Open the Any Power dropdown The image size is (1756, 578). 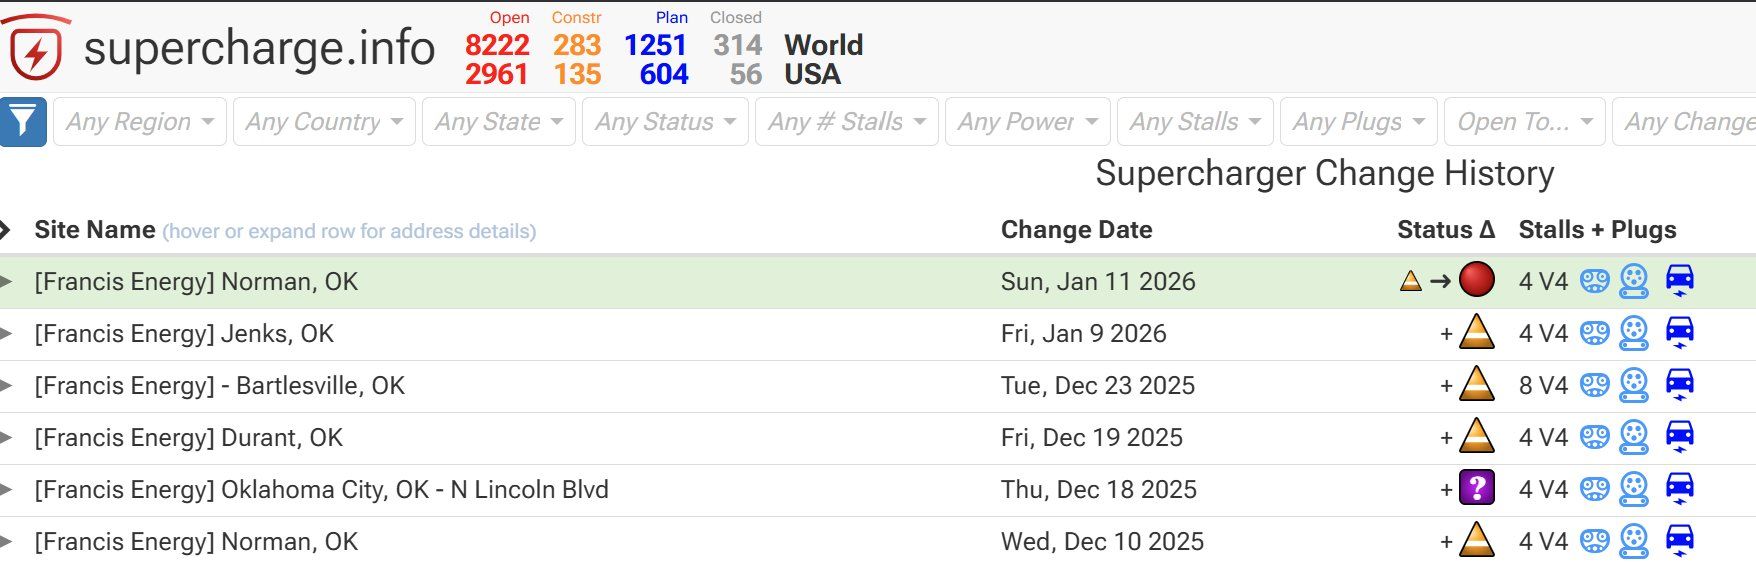(1027, 122)
